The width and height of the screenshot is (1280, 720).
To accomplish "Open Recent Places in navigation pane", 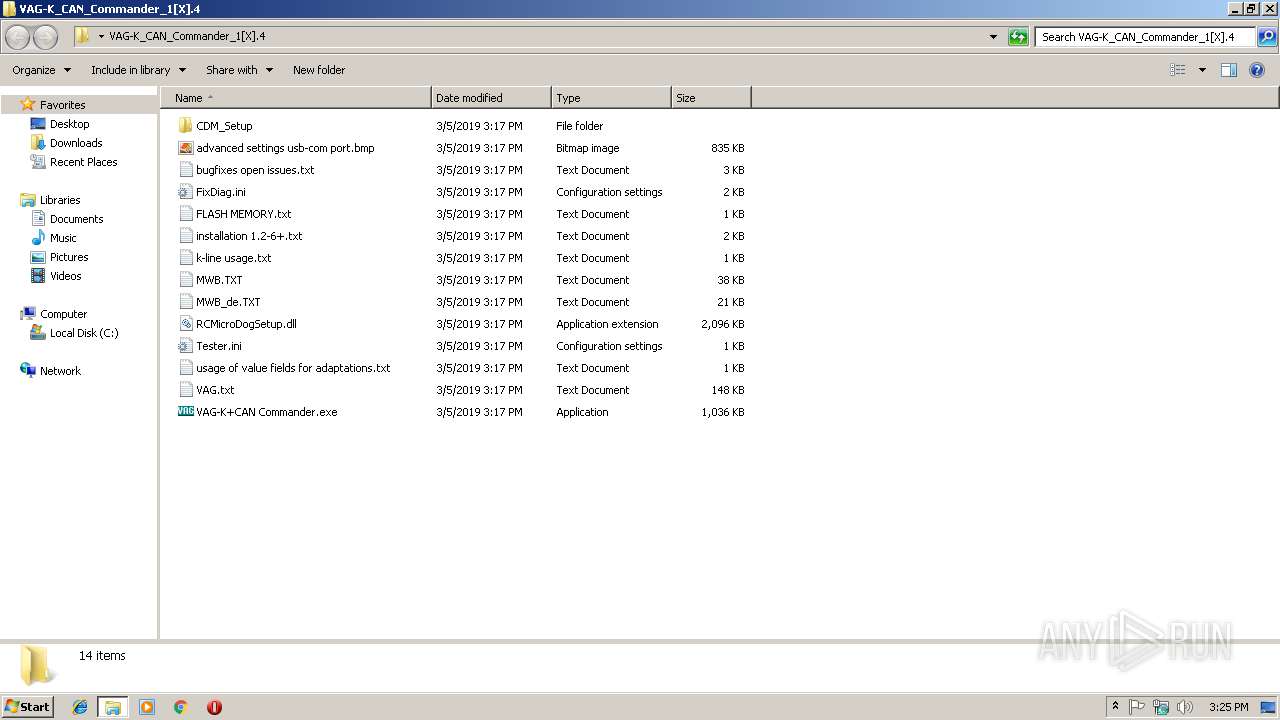I will click(83, 162).
